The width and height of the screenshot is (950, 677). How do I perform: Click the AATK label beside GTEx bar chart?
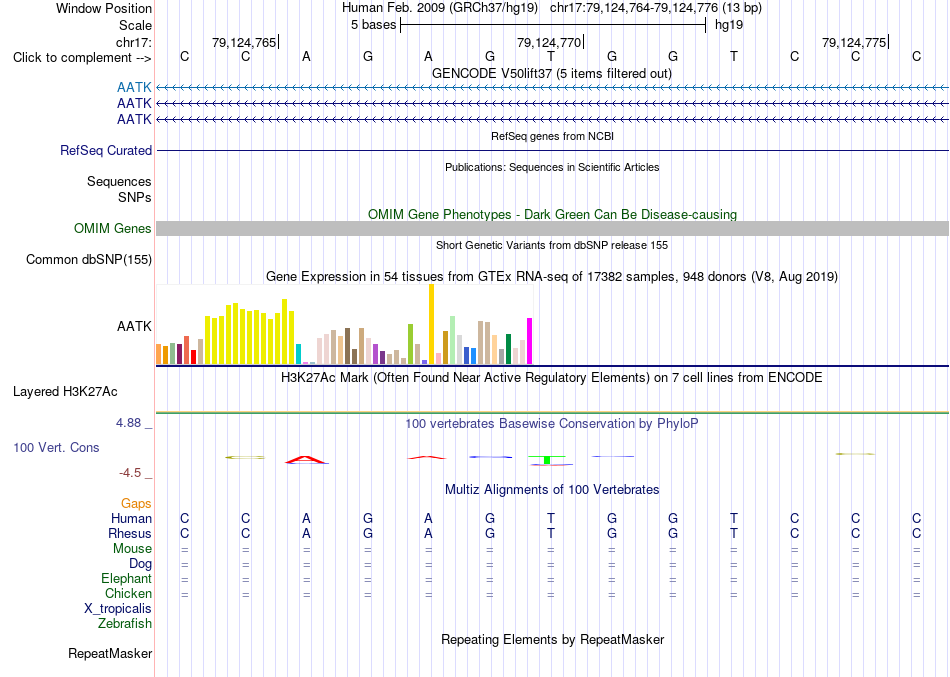[134, 326]
